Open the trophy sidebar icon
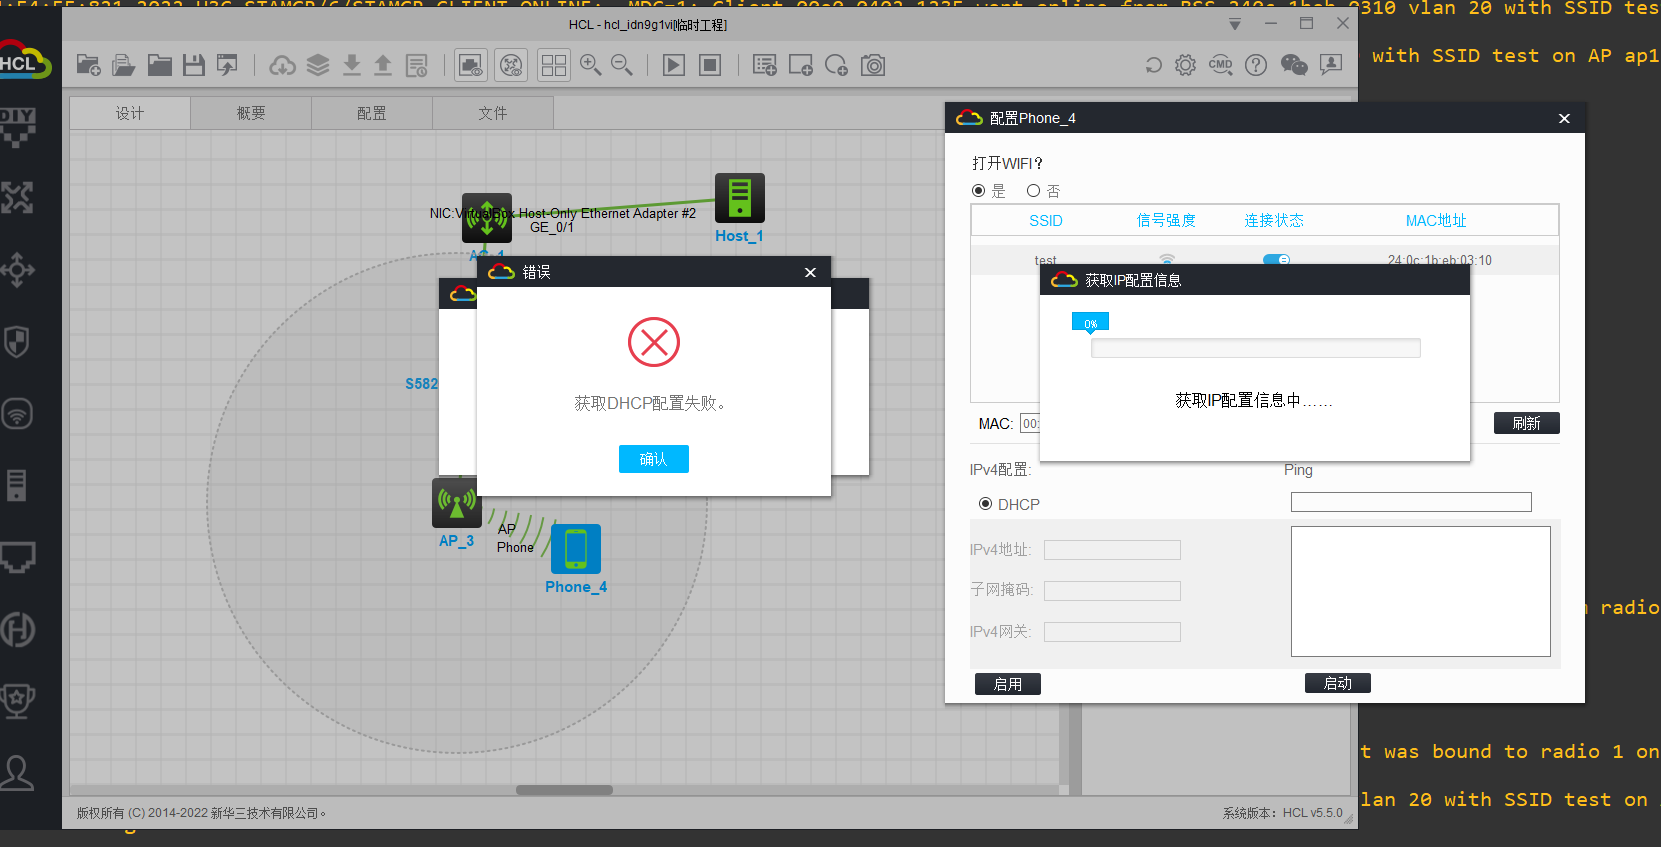The height and width of the screenshot is (847, 1661). pos(17,701)
